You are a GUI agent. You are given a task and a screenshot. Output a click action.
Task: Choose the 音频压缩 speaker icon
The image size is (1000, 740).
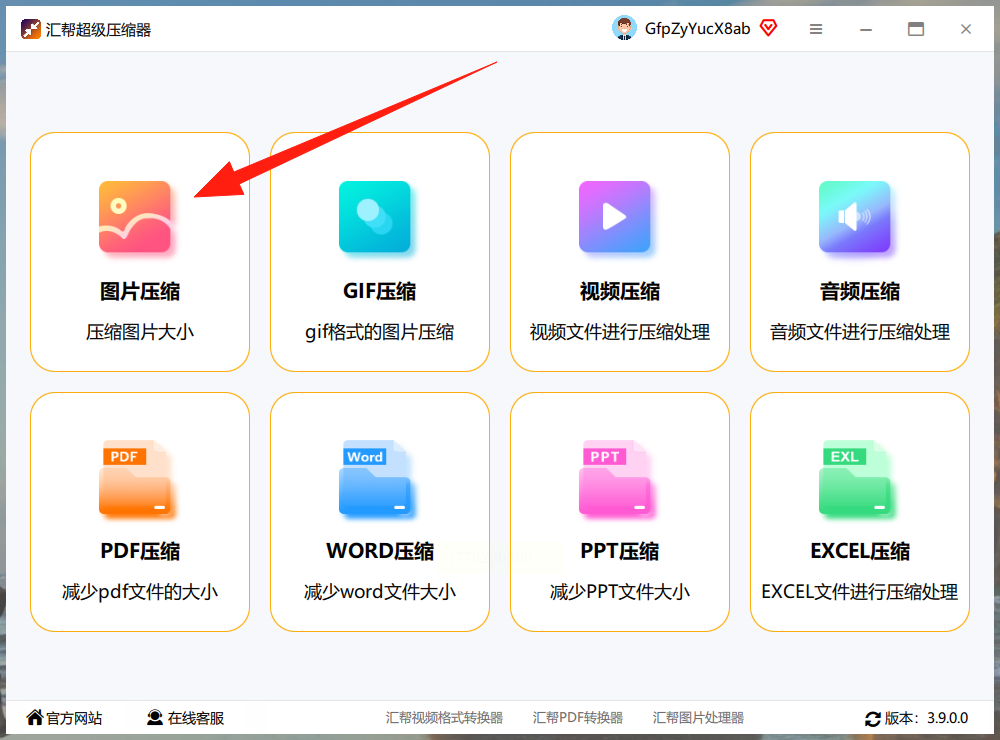pyautogui.click(x=855, y=217)
